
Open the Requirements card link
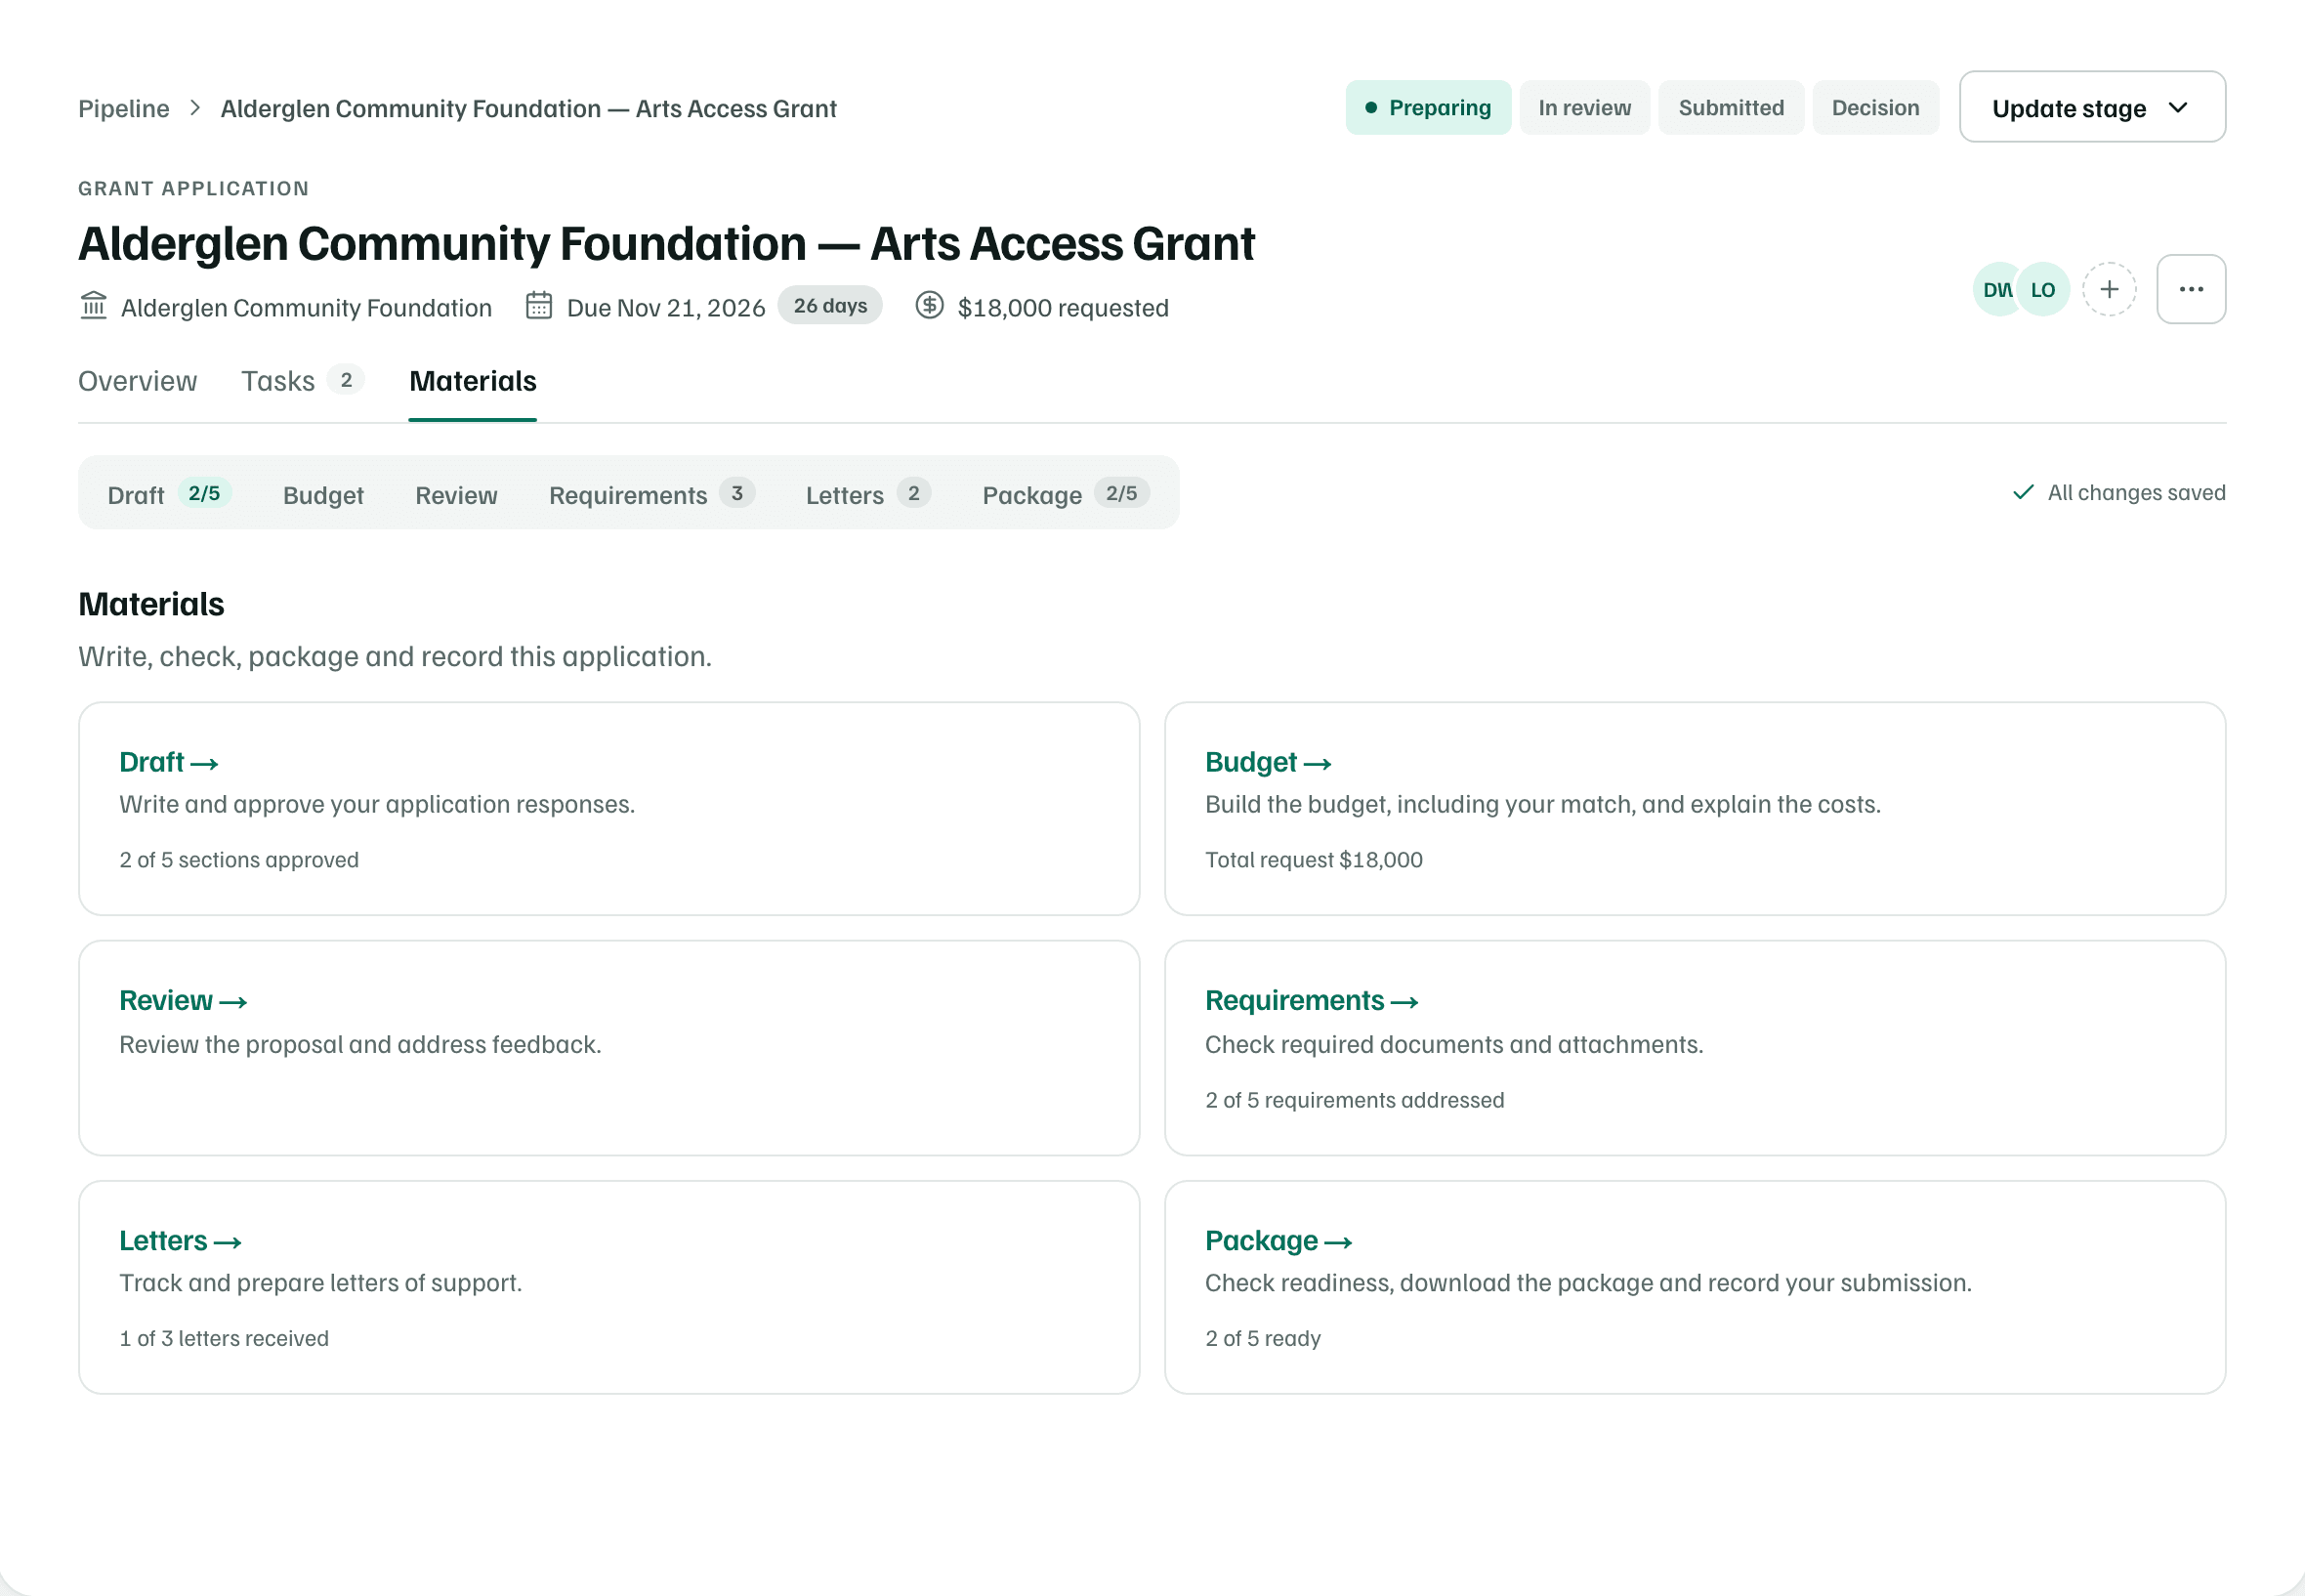[1311, 1000]
